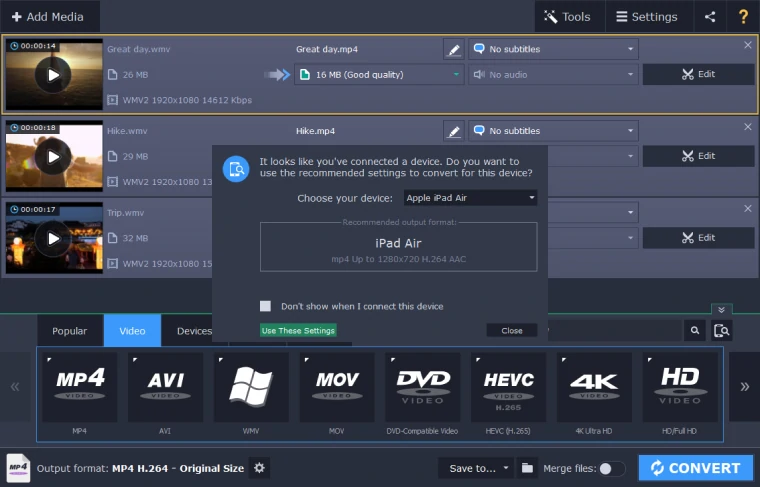Open the Settings menu
760x487 pixels.
(648, 16)
